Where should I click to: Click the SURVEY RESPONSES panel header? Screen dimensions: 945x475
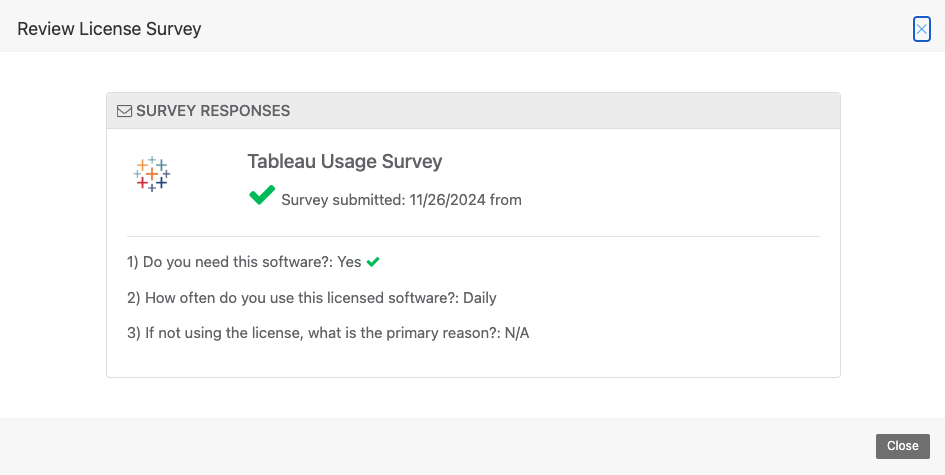pos(473,111)
